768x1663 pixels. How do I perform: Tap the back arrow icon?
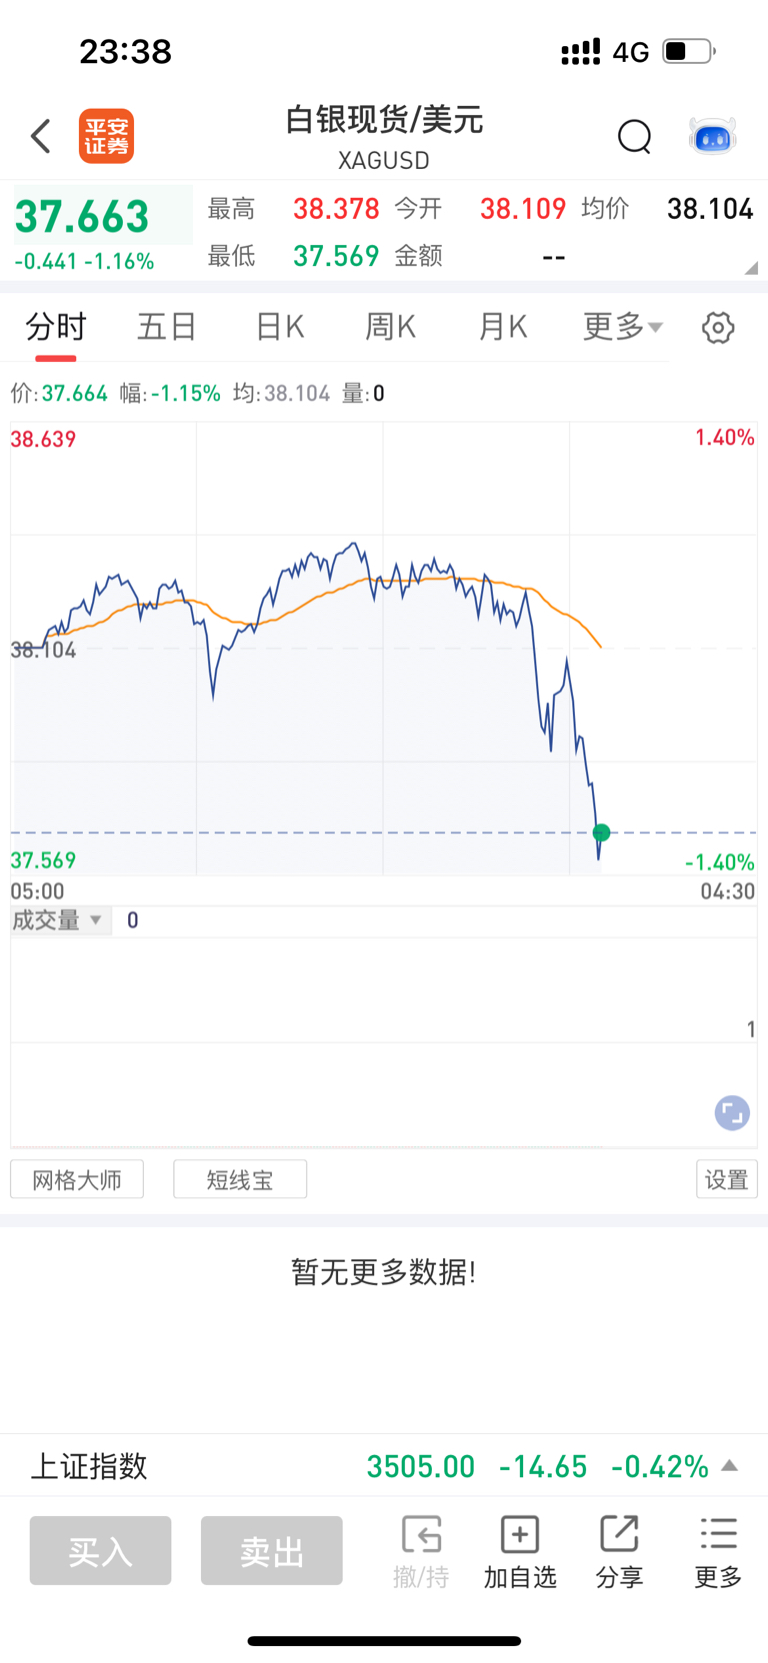pyautogui.click(x=40, y=136)
